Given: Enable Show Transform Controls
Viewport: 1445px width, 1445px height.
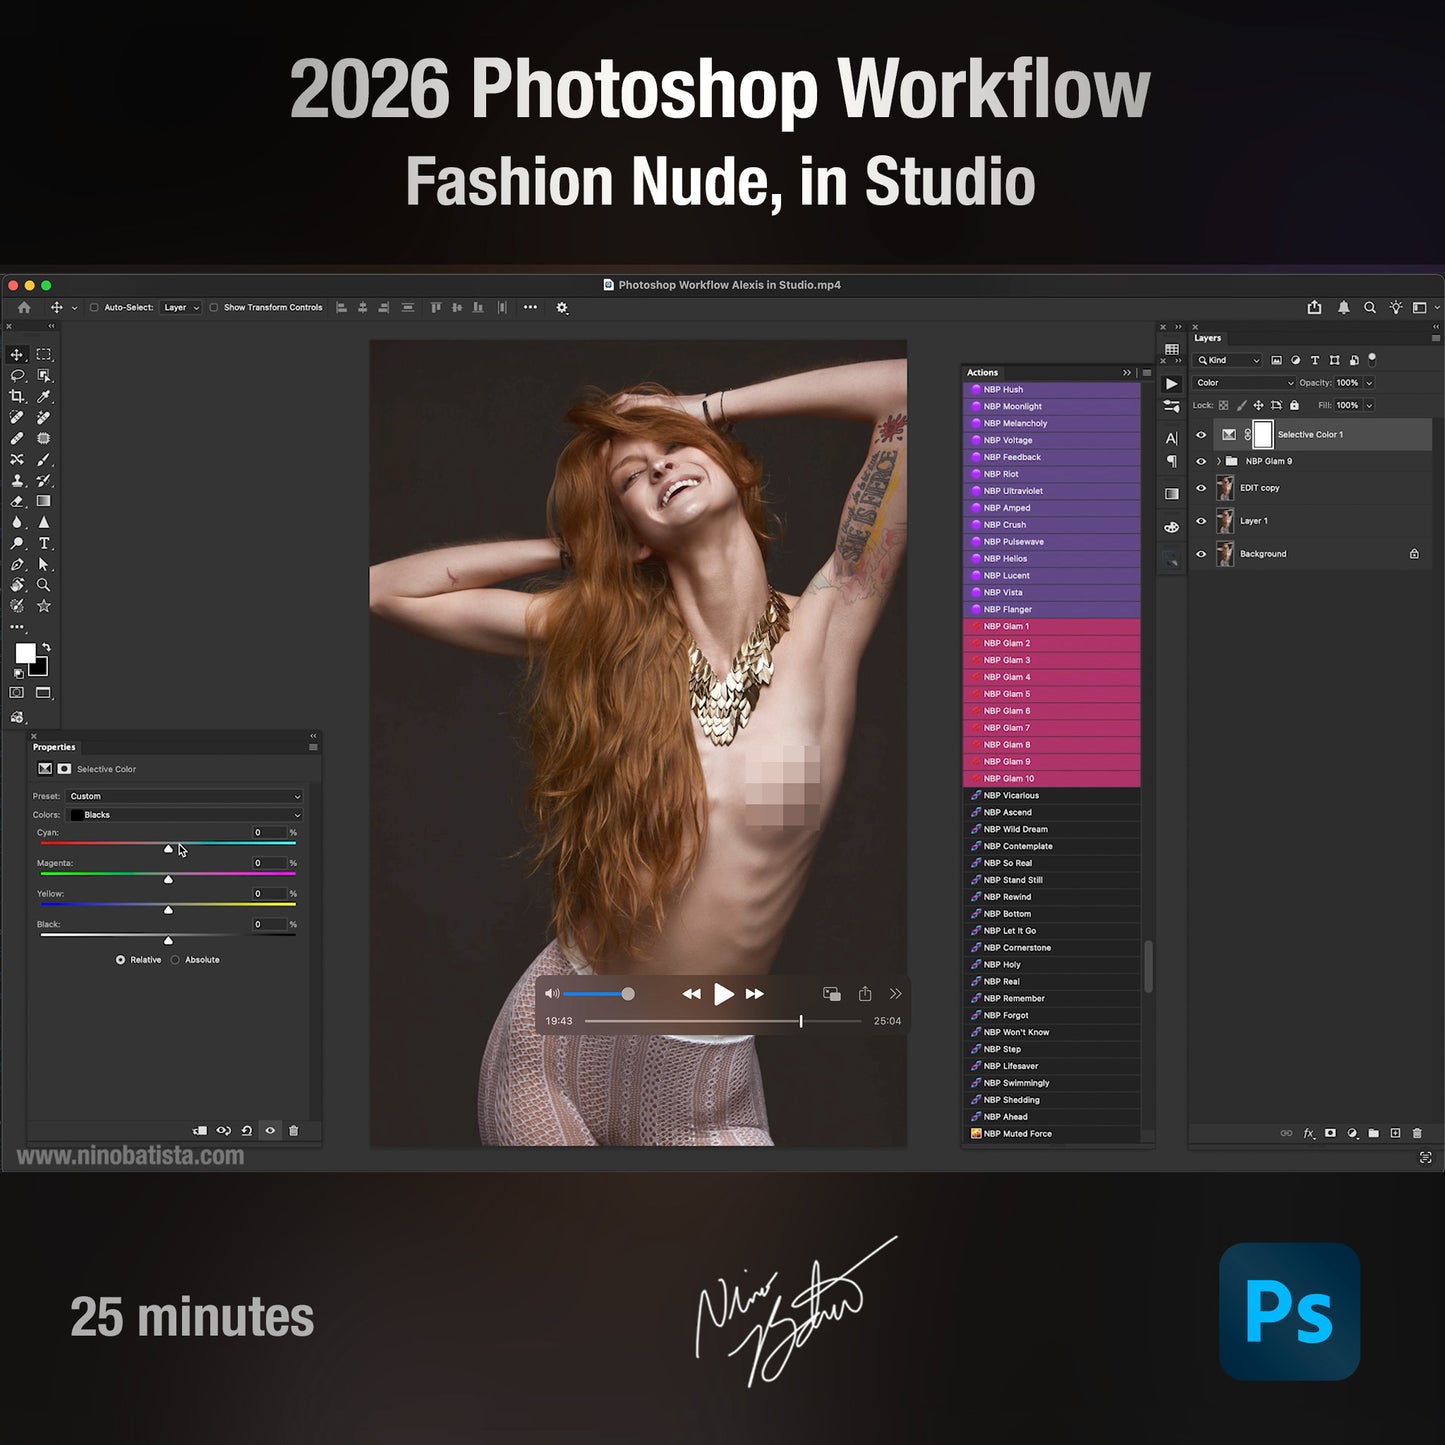Looking at the screenshot, I should [x=214, y=307].
